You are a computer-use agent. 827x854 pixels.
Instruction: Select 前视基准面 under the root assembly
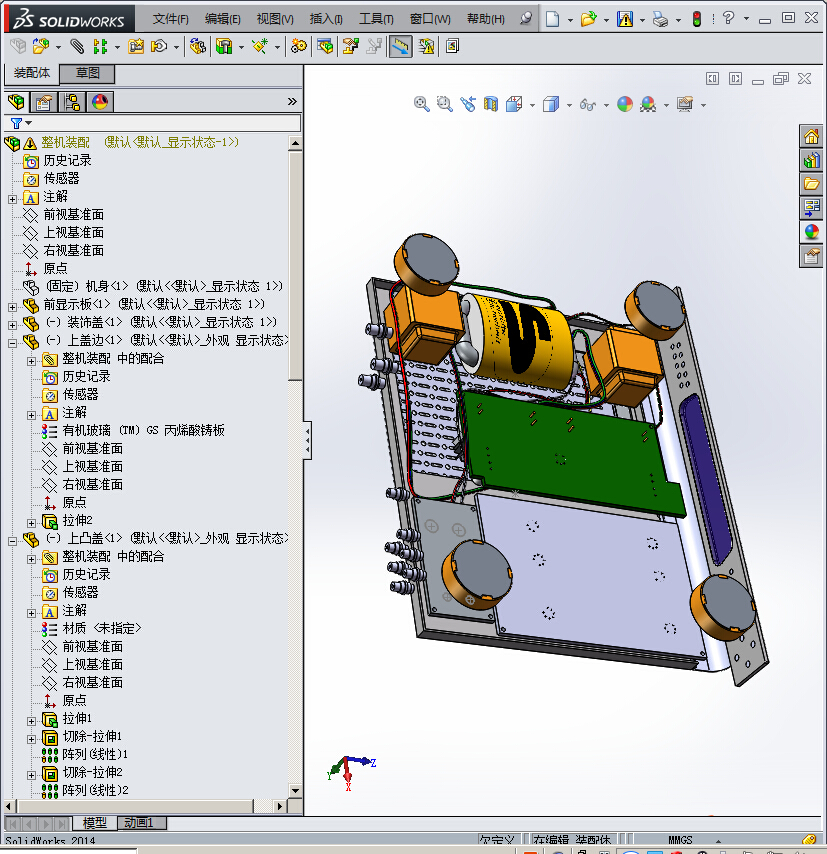click(74, 215)
